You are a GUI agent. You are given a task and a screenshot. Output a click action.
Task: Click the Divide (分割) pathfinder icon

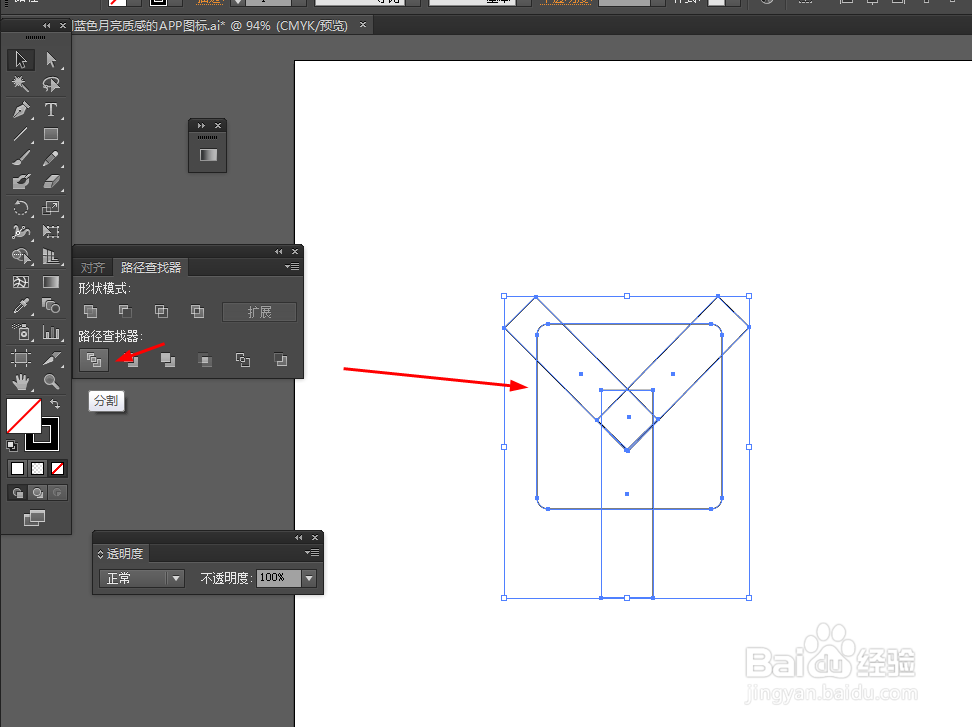tap(94, 359)
